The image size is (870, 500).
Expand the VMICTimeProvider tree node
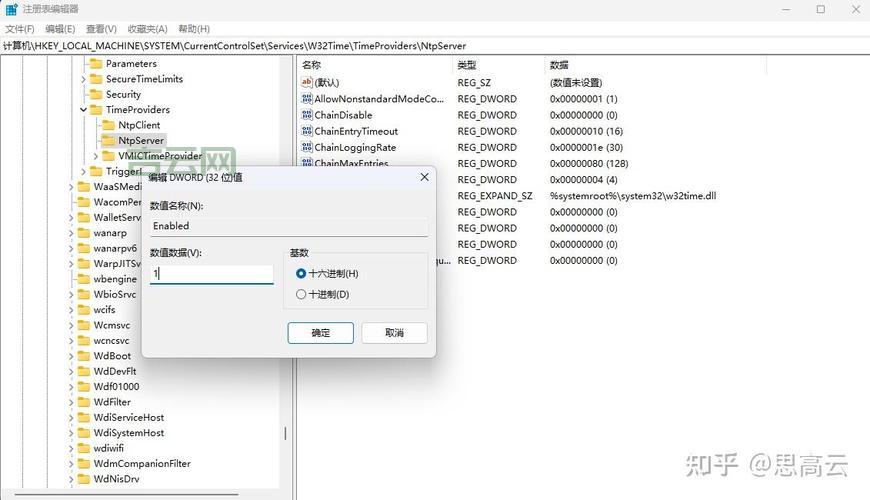click(95, 156)
